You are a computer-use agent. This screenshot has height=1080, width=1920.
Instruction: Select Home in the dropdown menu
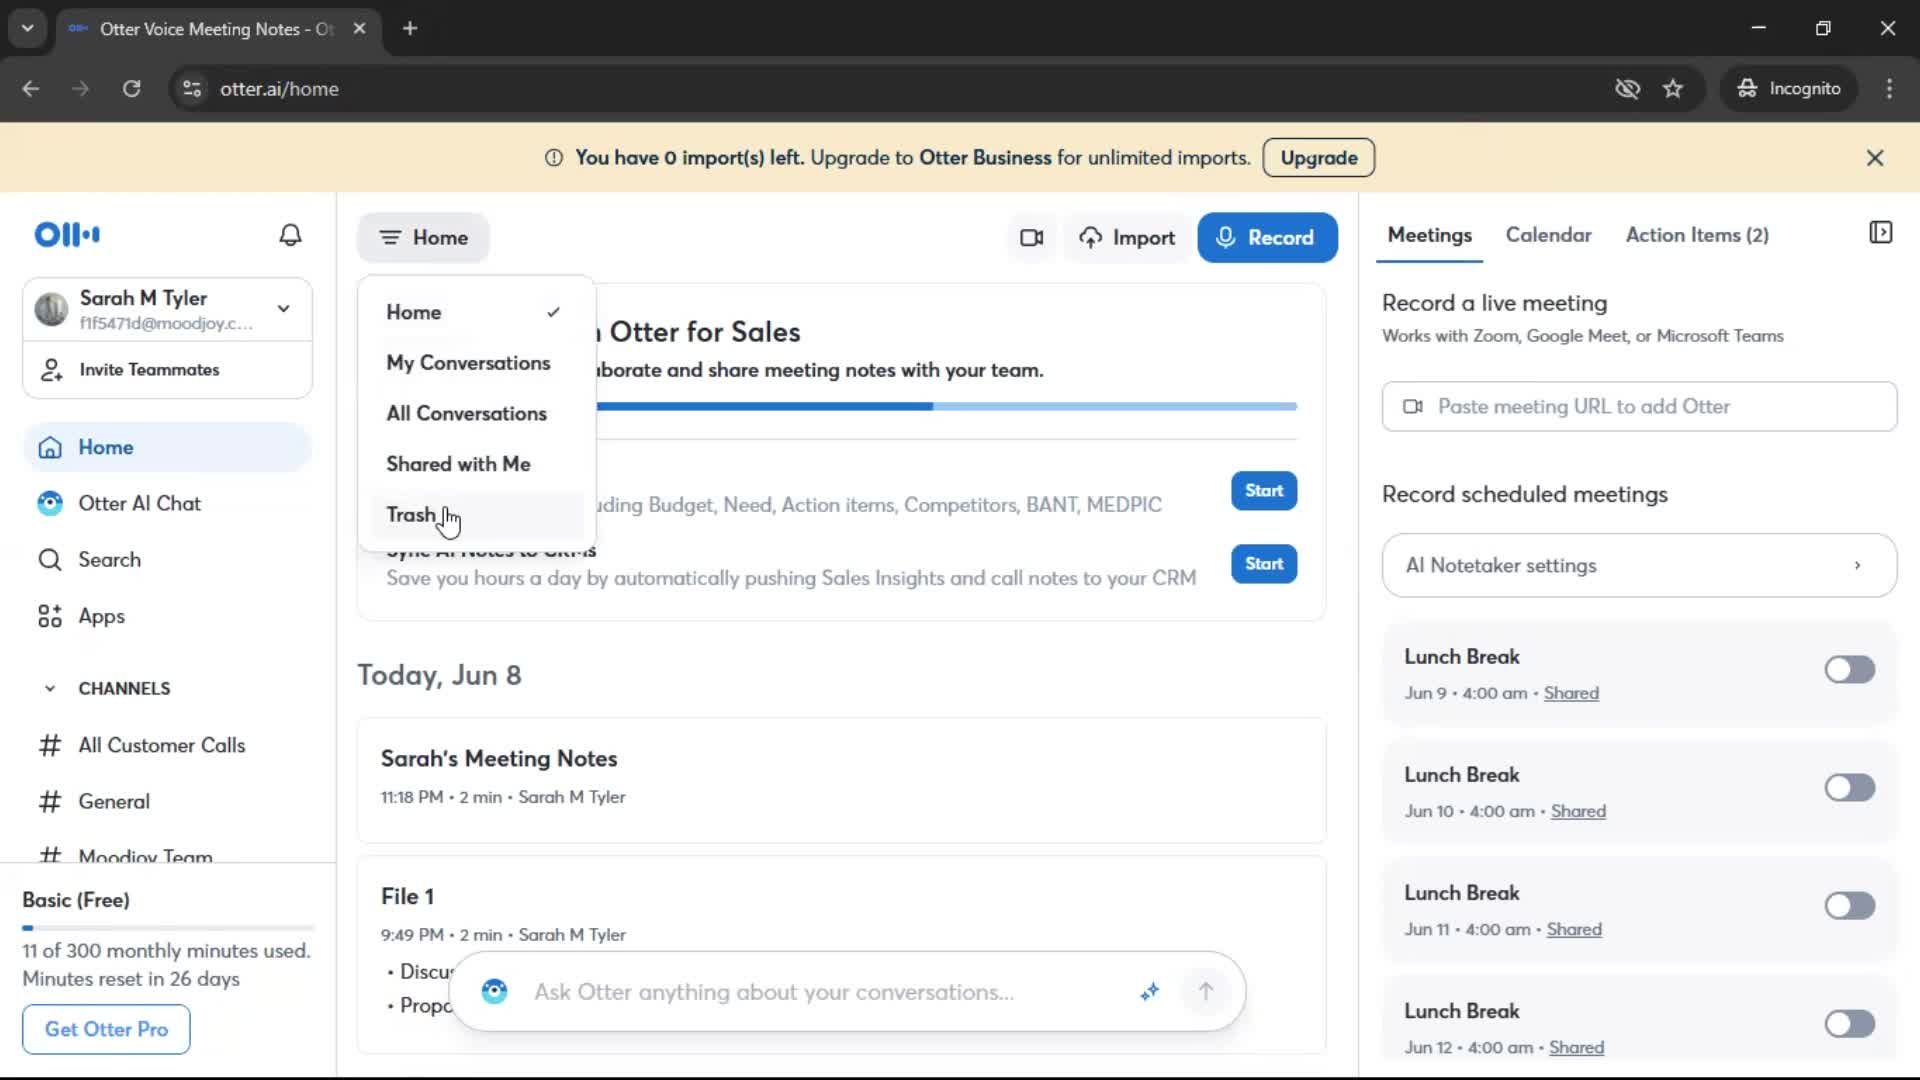tap(475, 312)
